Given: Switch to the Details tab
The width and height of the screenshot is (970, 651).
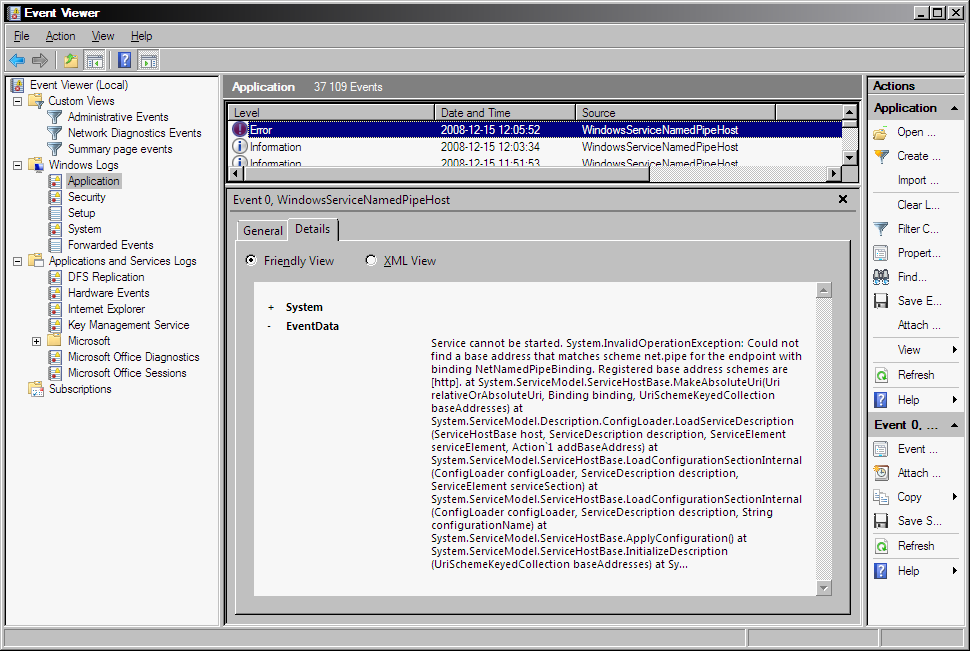Looking at the screenshot, I should tap(312, 229).
